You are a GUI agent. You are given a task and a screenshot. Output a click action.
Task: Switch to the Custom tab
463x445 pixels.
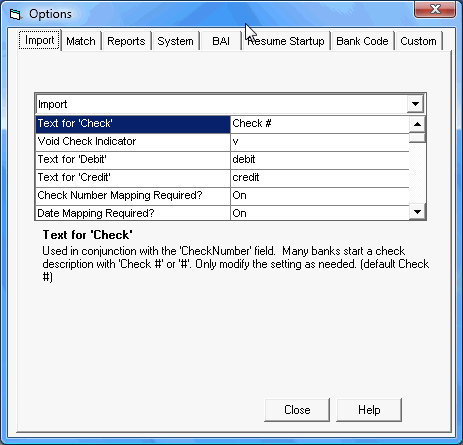pyautogui.click(x=418, y=41)
